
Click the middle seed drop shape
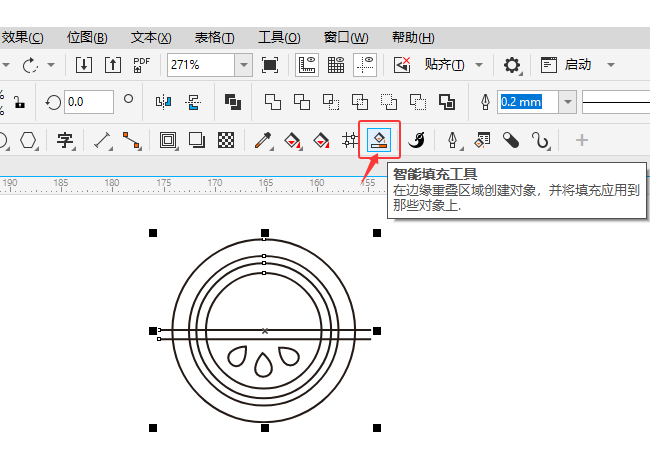tap(263, 365)
